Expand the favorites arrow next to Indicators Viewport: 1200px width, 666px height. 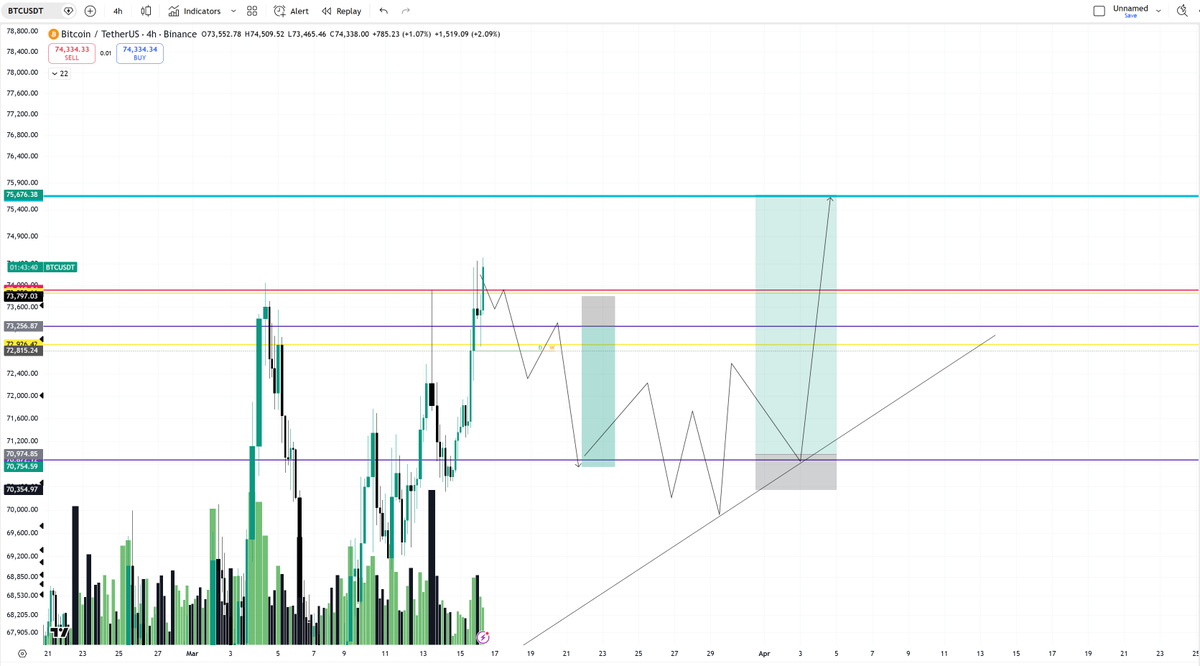(x=233, y=11)
